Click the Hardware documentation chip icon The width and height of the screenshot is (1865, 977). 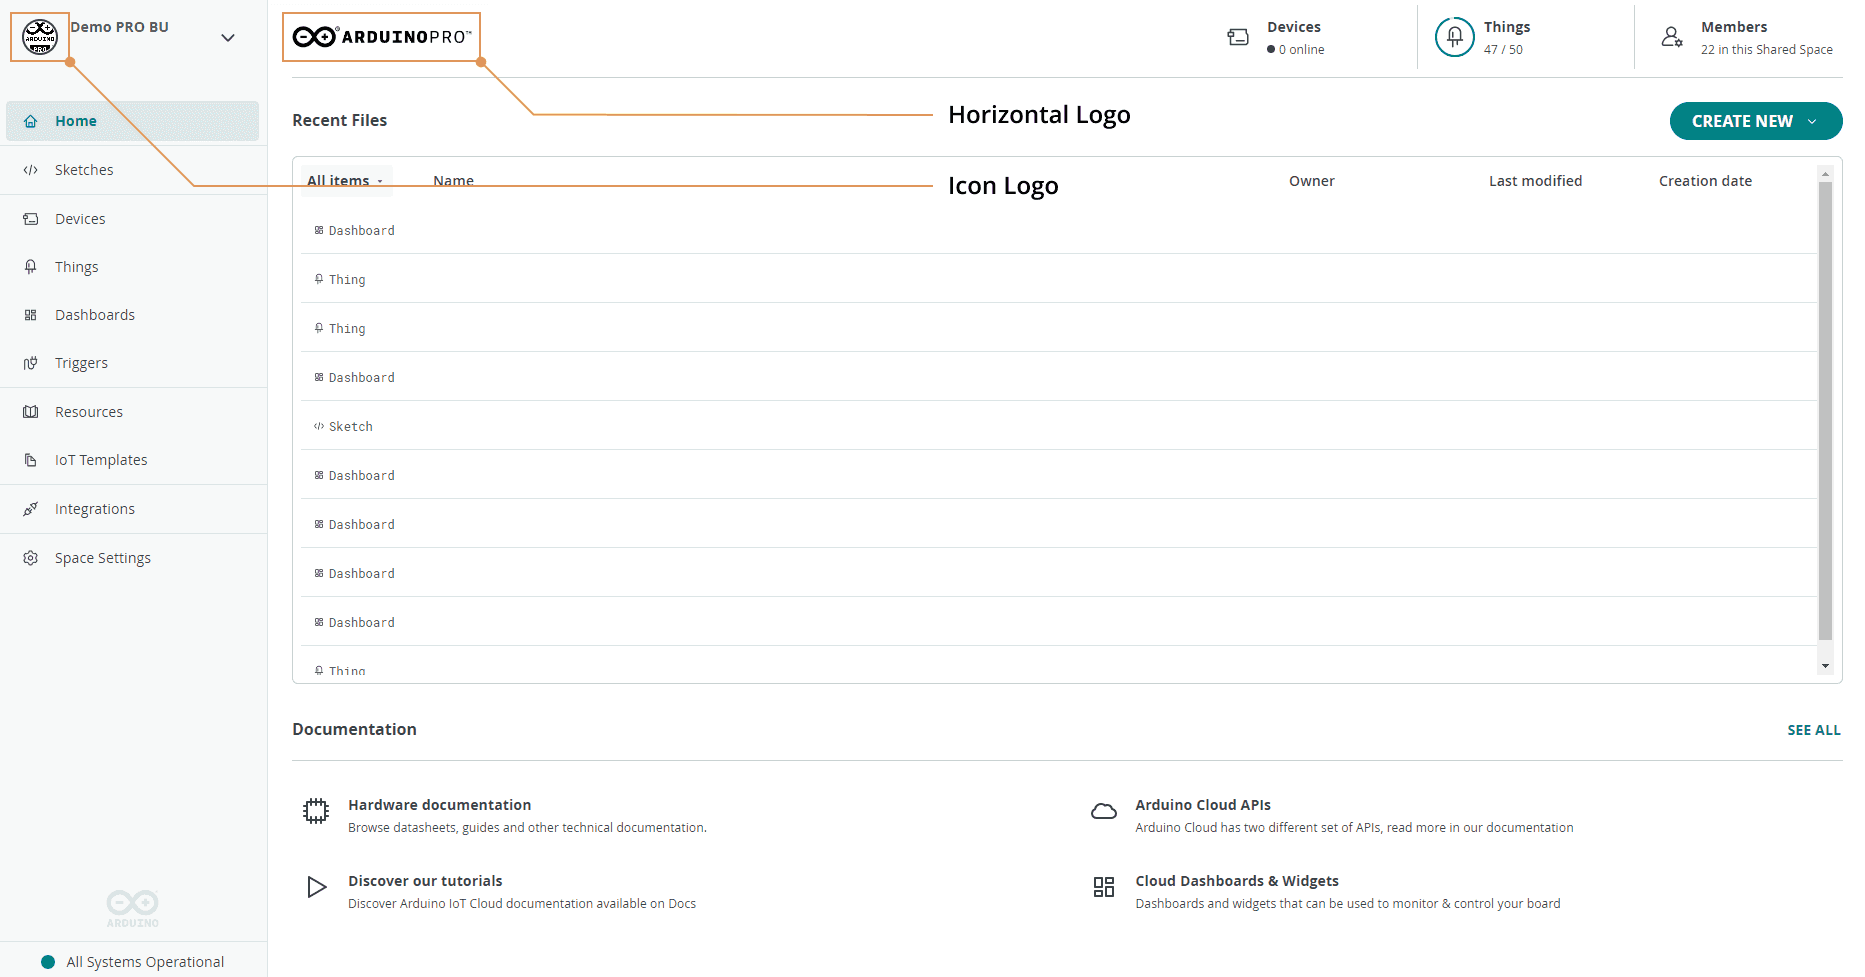click(x=316, y=811)
